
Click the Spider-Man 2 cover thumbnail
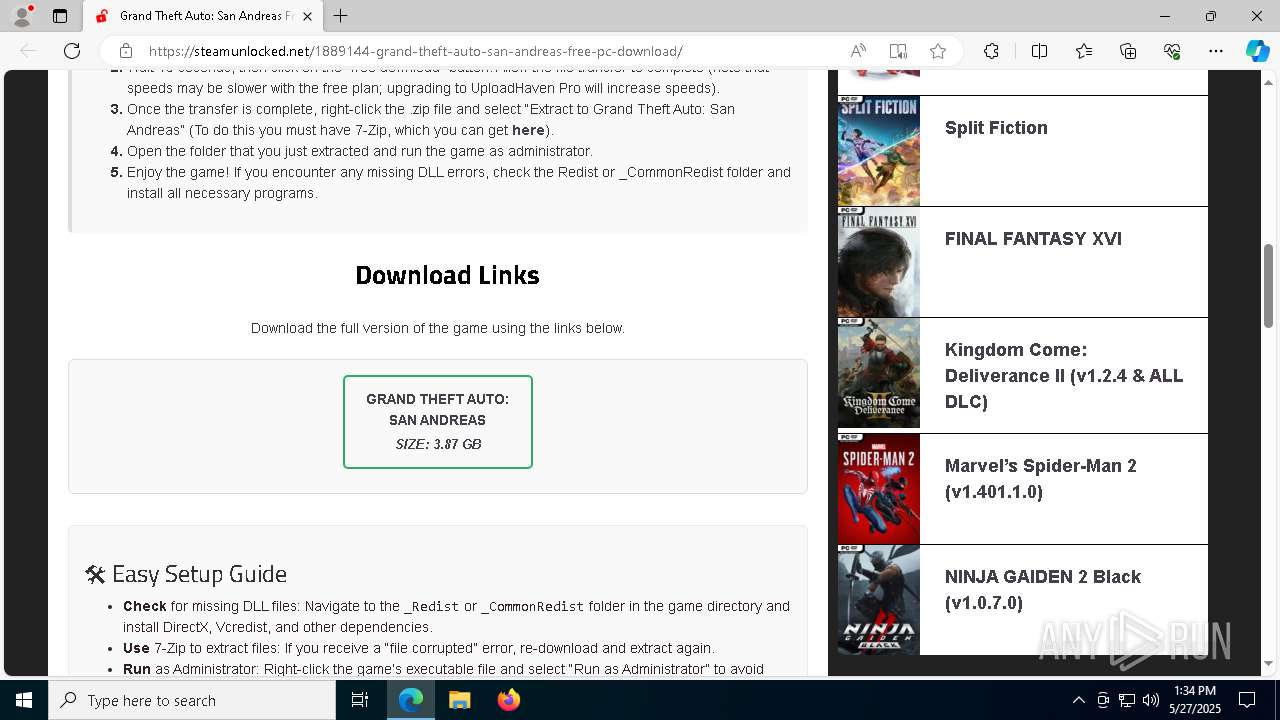(x=879, y=489)
